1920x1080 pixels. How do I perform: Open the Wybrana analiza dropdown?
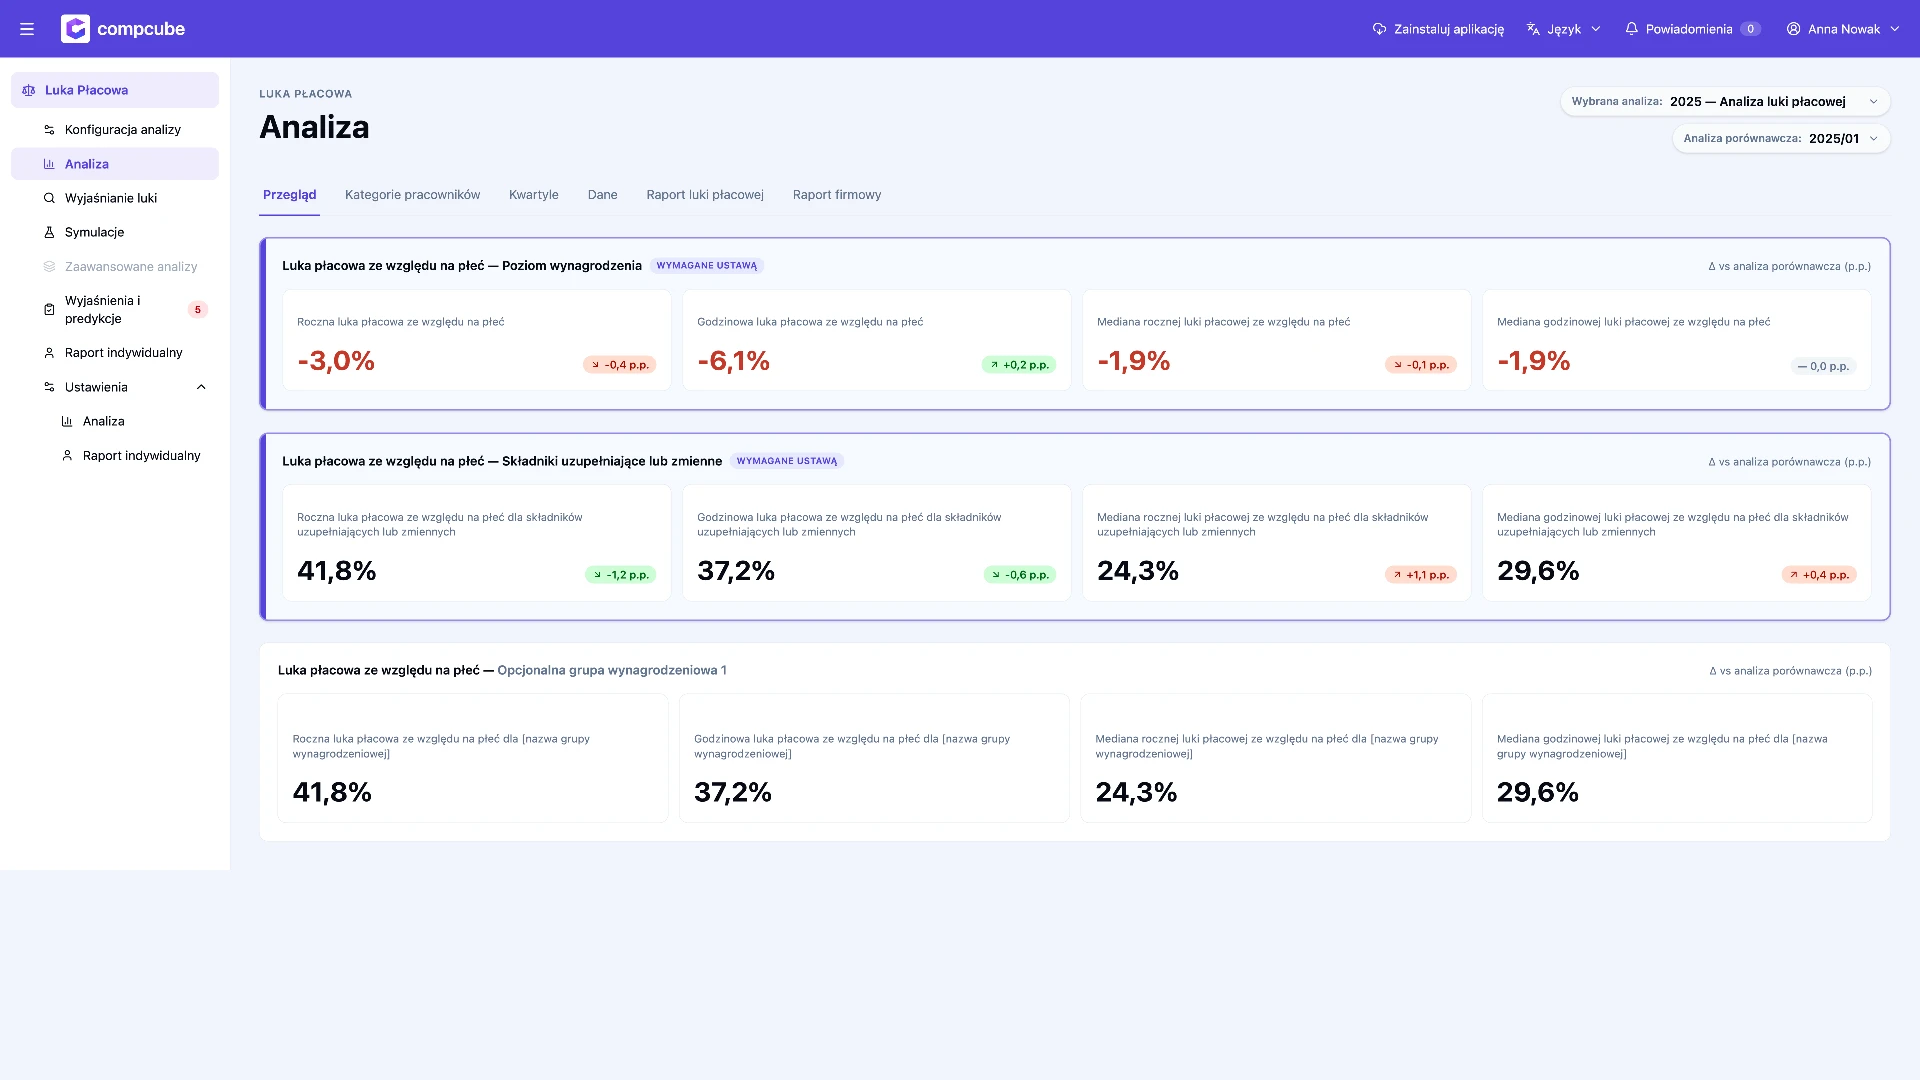click(x=1725, y=101)
